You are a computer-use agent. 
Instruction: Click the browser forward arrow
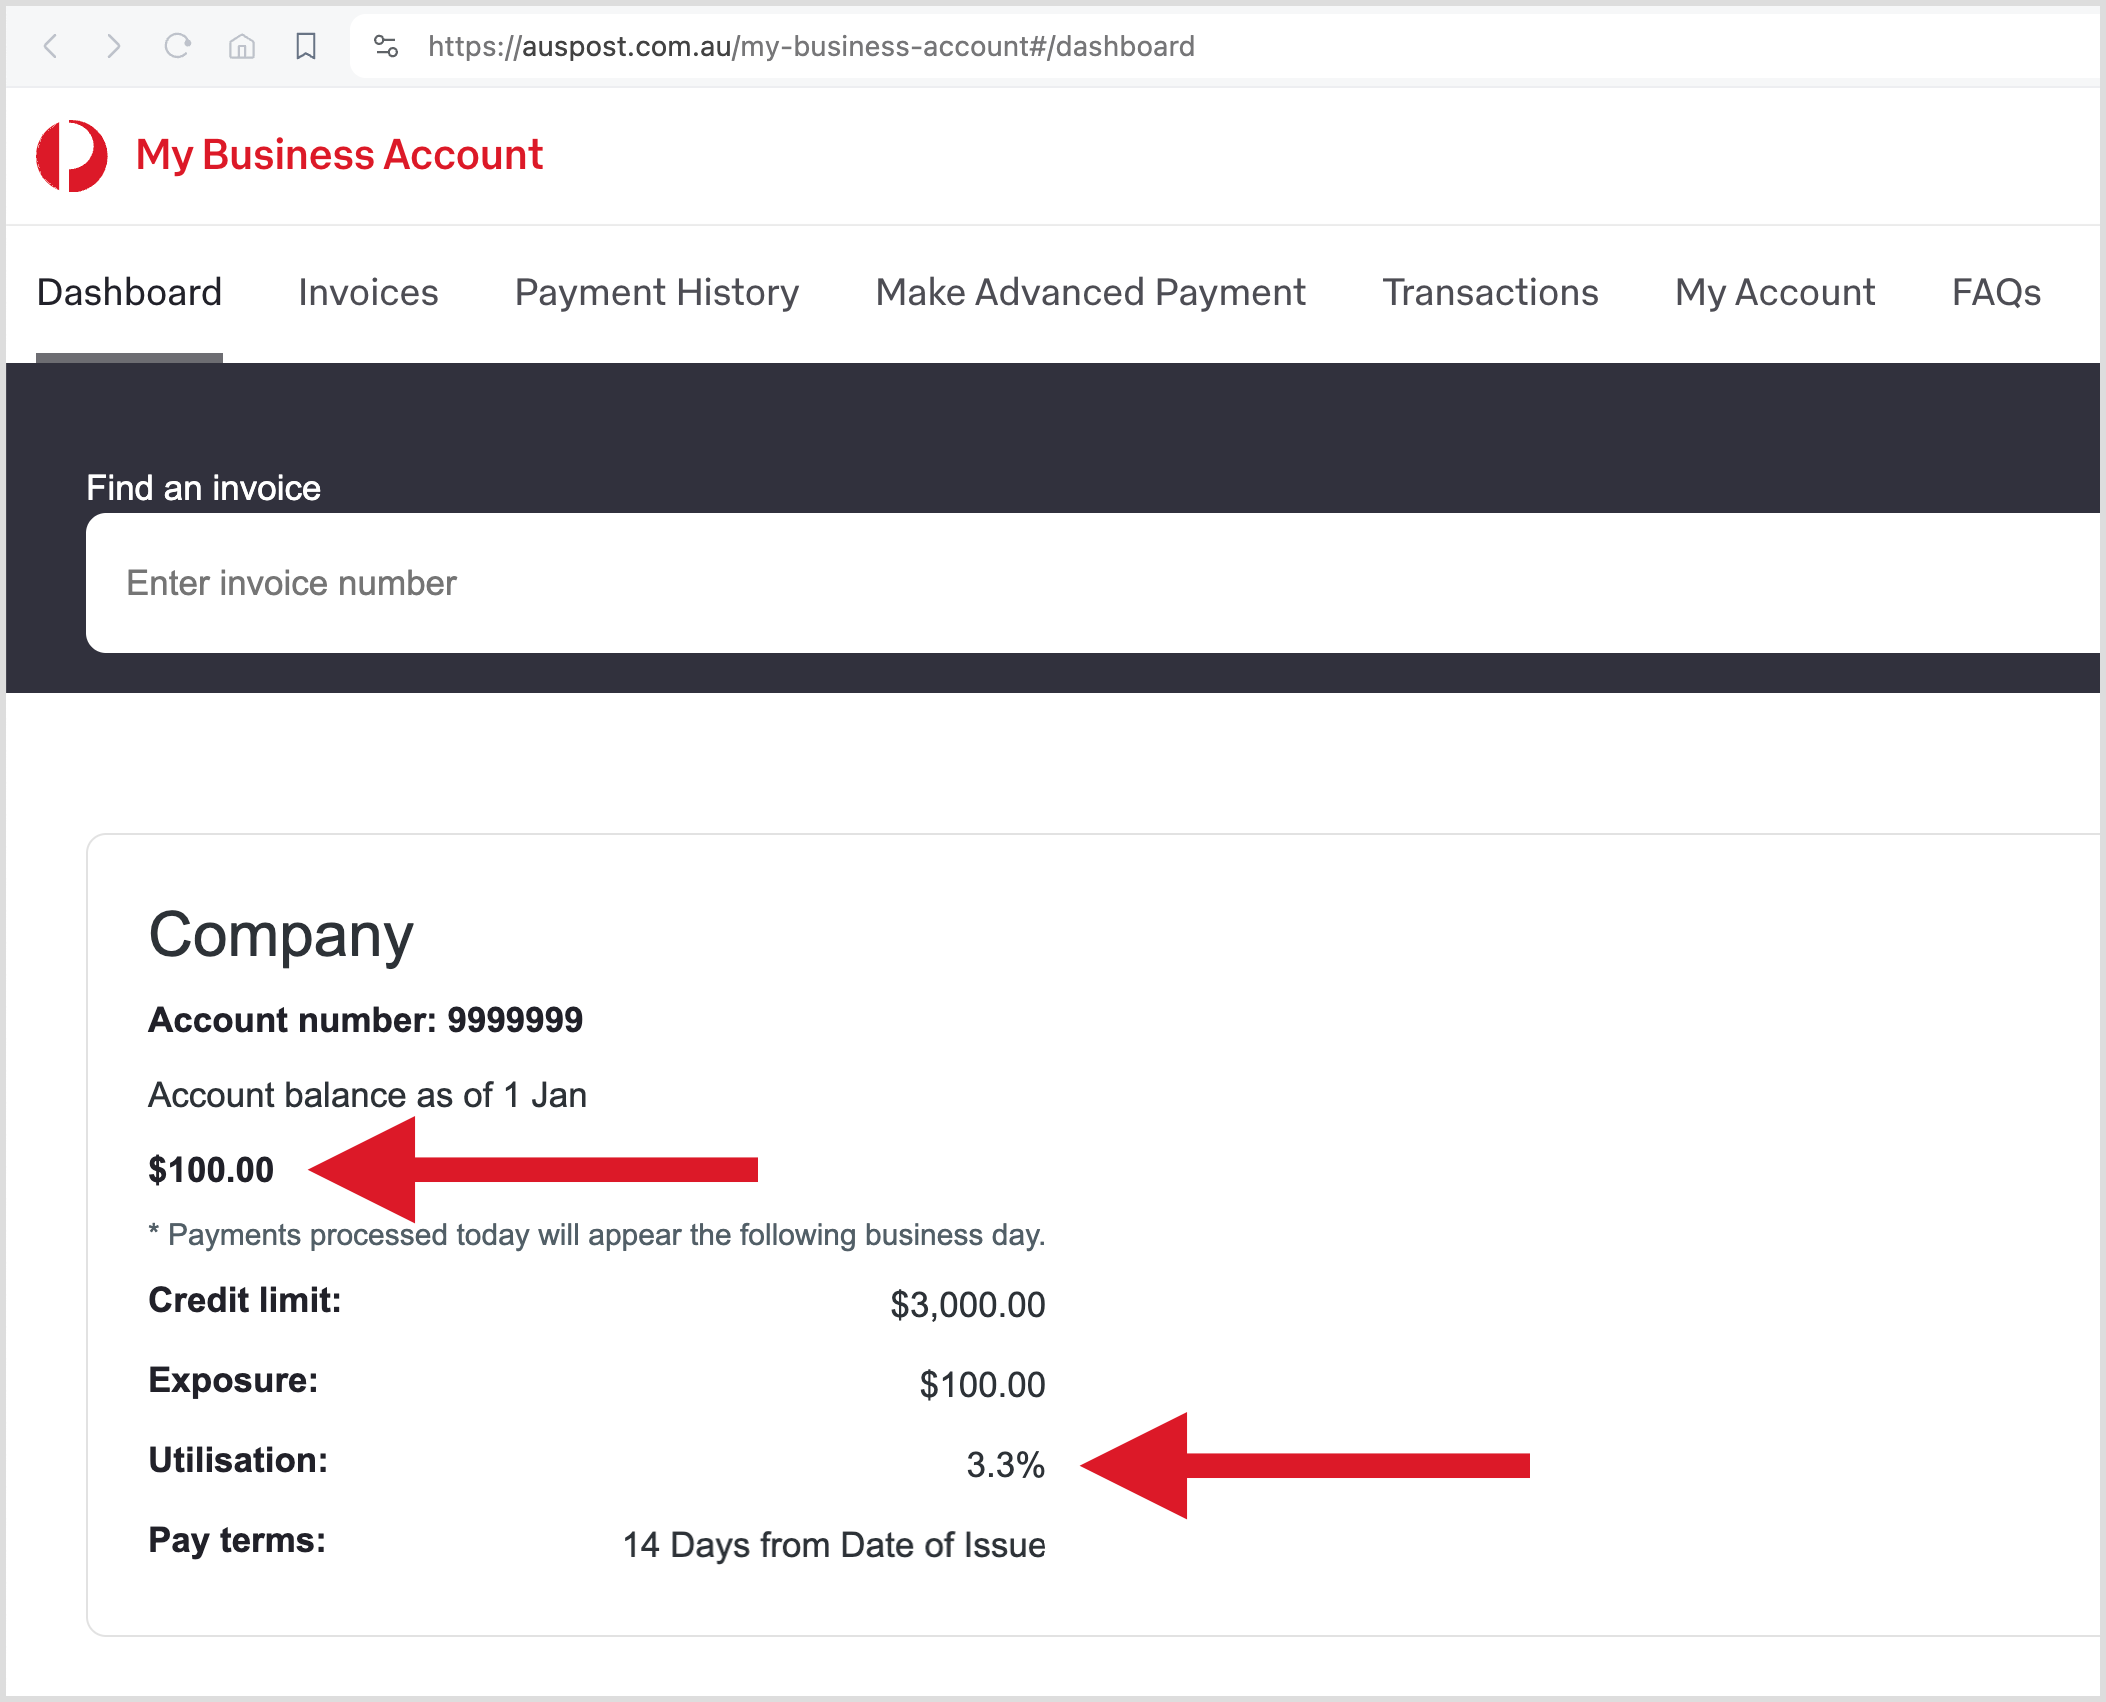(x=113, y=45)
